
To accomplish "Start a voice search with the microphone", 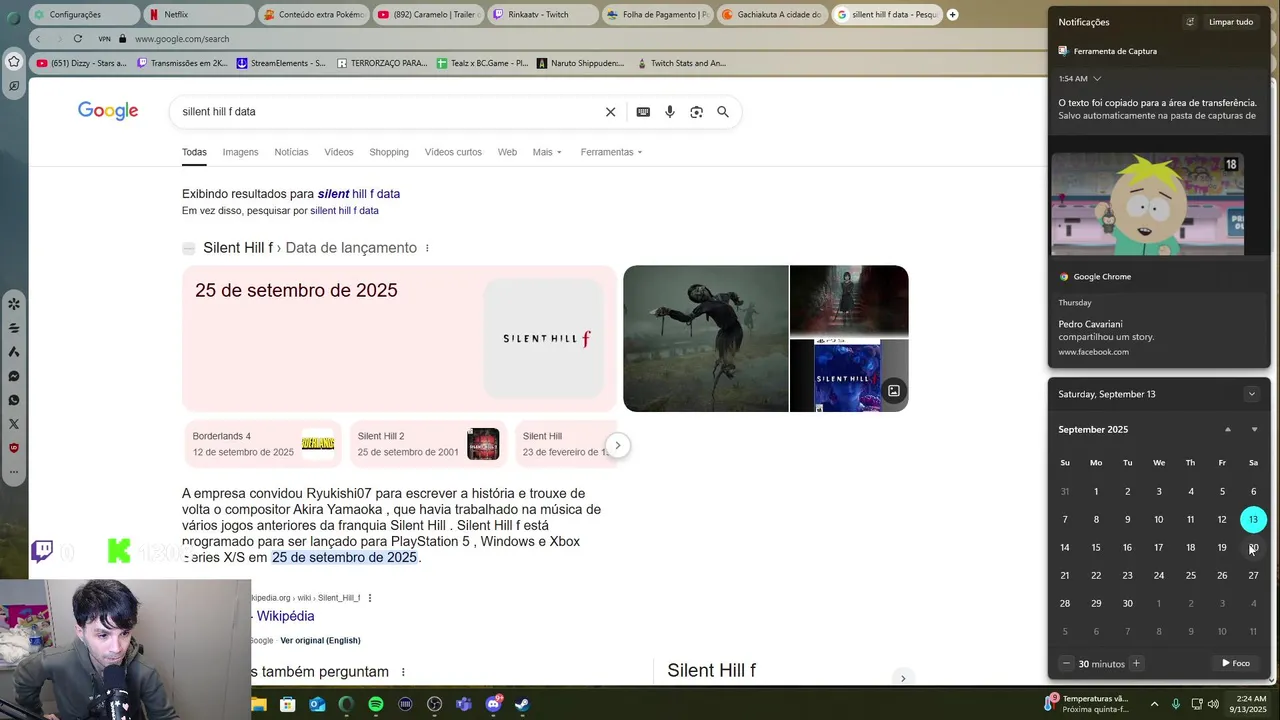I will (670, 112).
